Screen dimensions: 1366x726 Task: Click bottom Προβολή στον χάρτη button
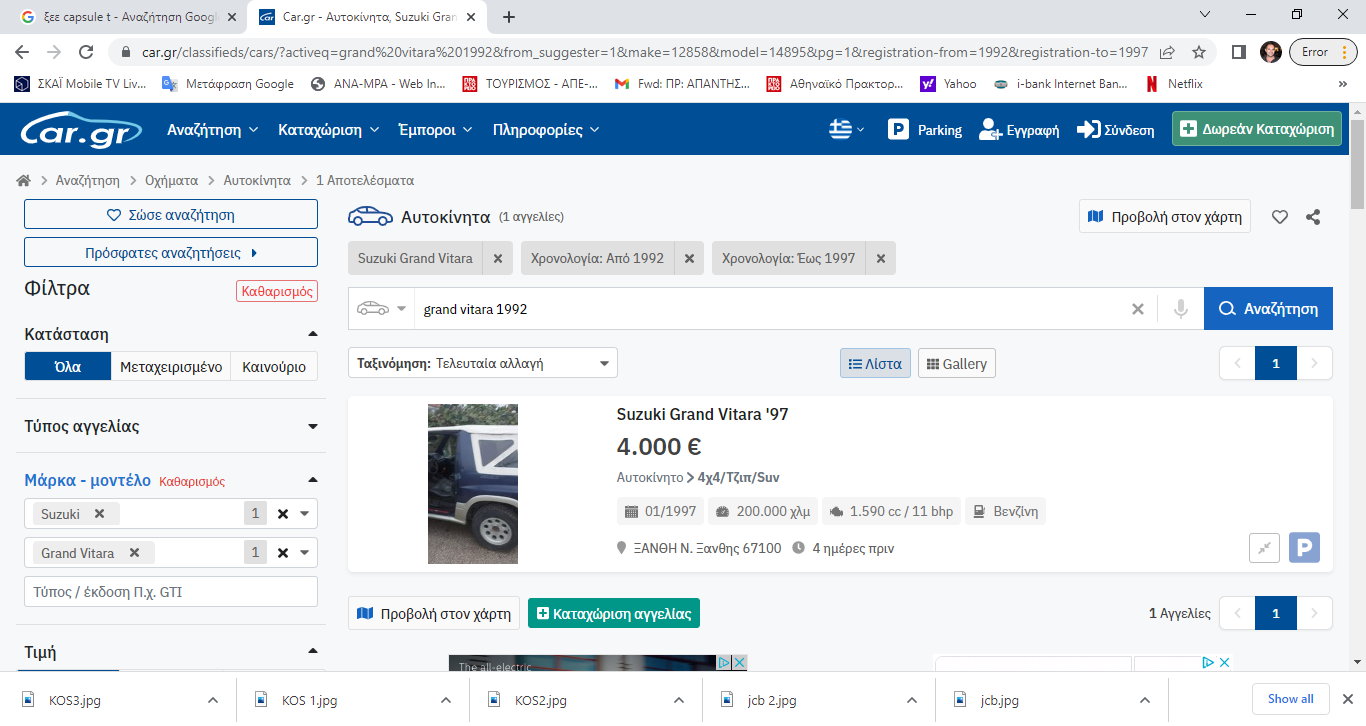click(x=434, y=613)
